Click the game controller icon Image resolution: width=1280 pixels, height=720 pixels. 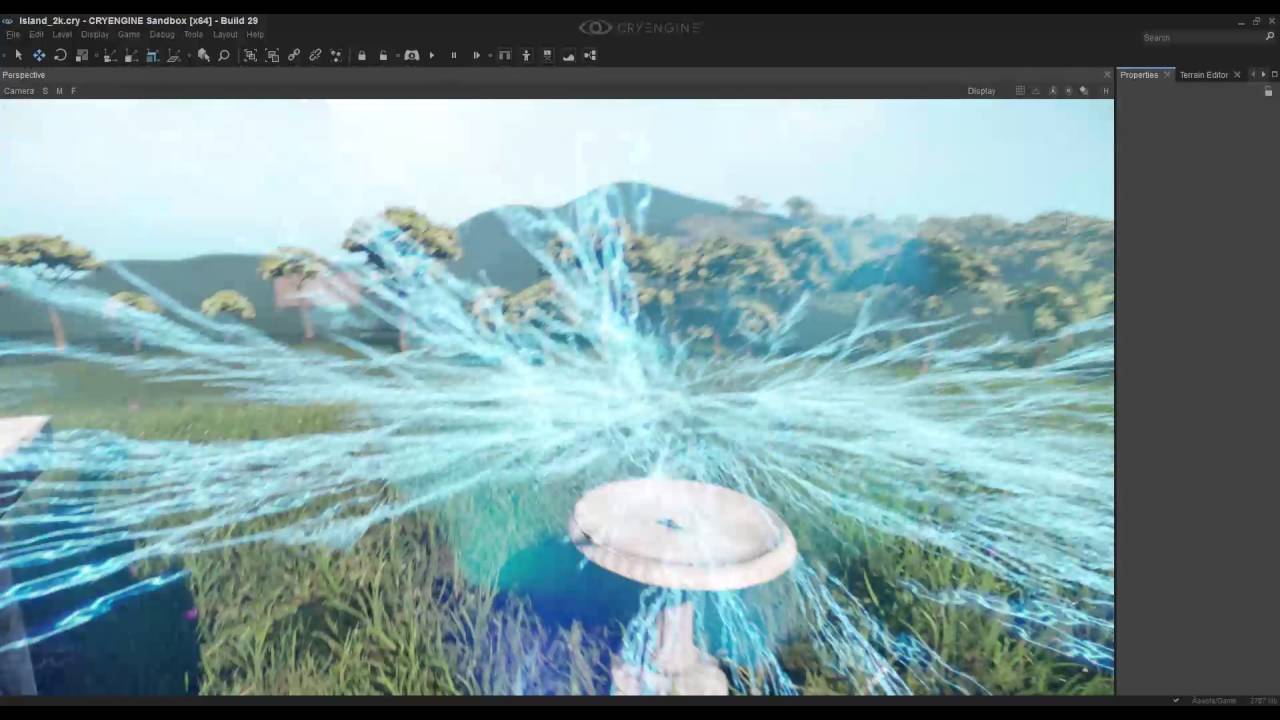(411, 55)
